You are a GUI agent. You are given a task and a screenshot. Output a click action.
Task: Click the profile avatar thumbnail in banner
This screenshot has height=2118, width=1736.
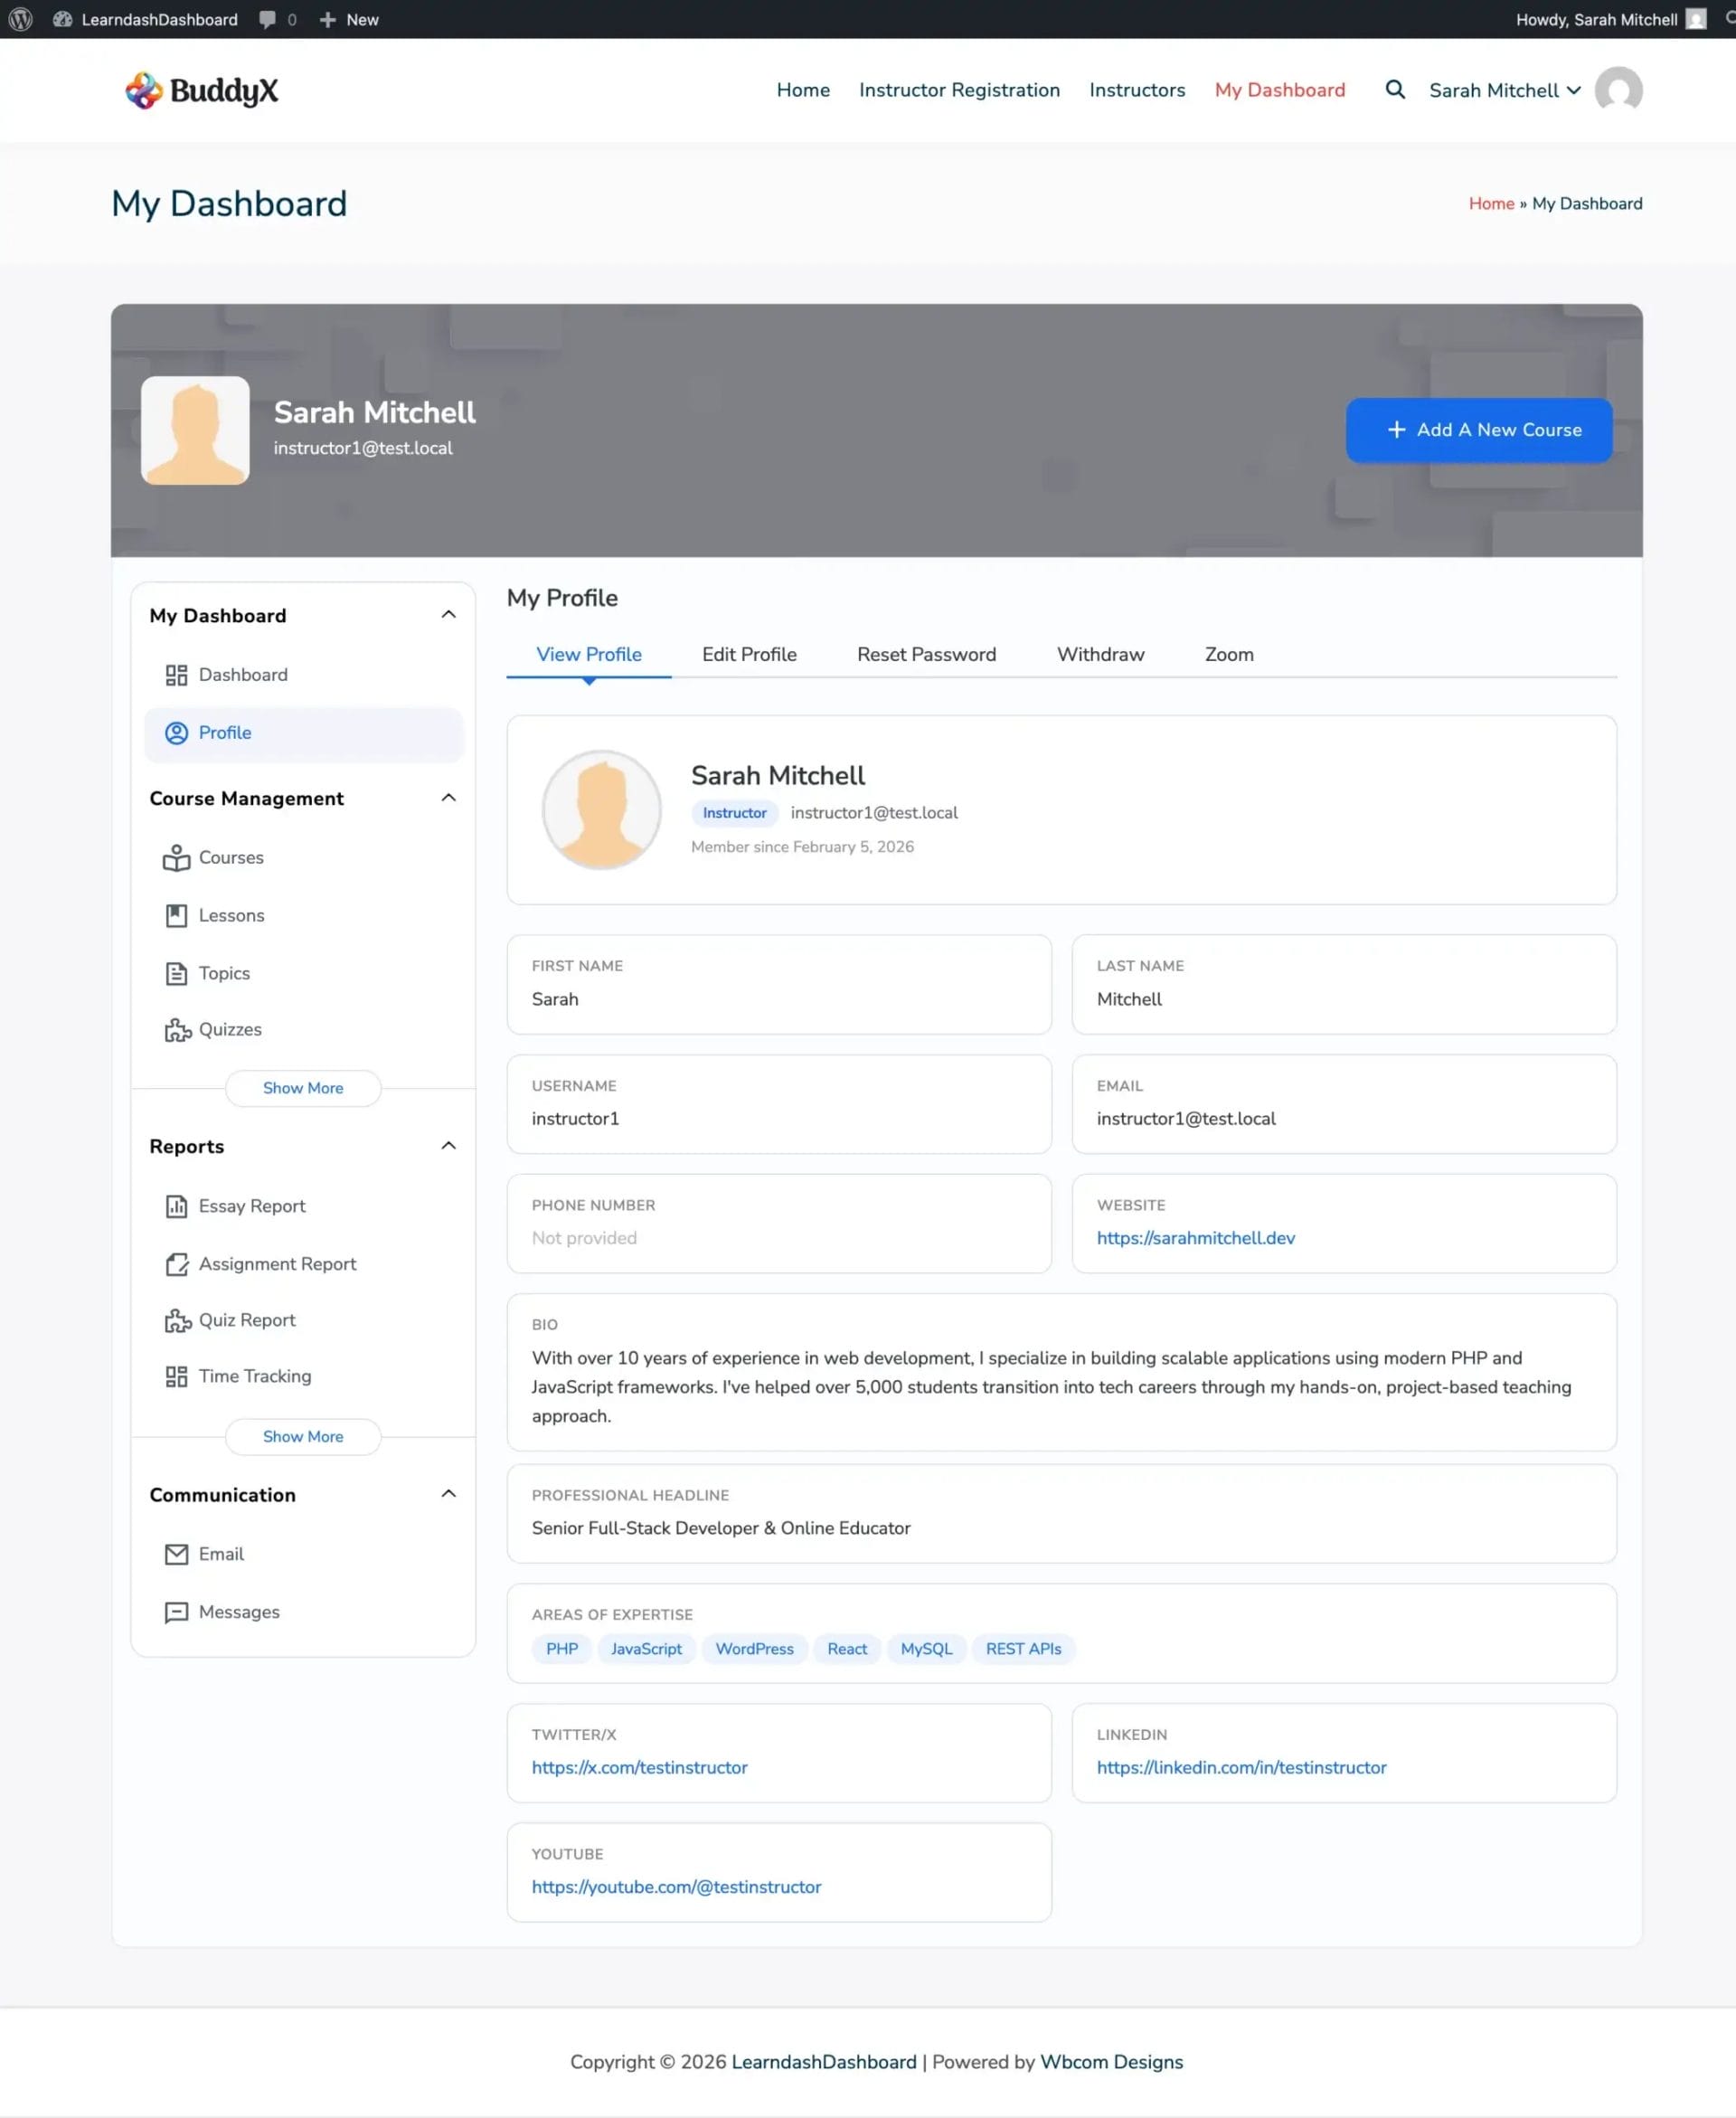coord(195,430)
